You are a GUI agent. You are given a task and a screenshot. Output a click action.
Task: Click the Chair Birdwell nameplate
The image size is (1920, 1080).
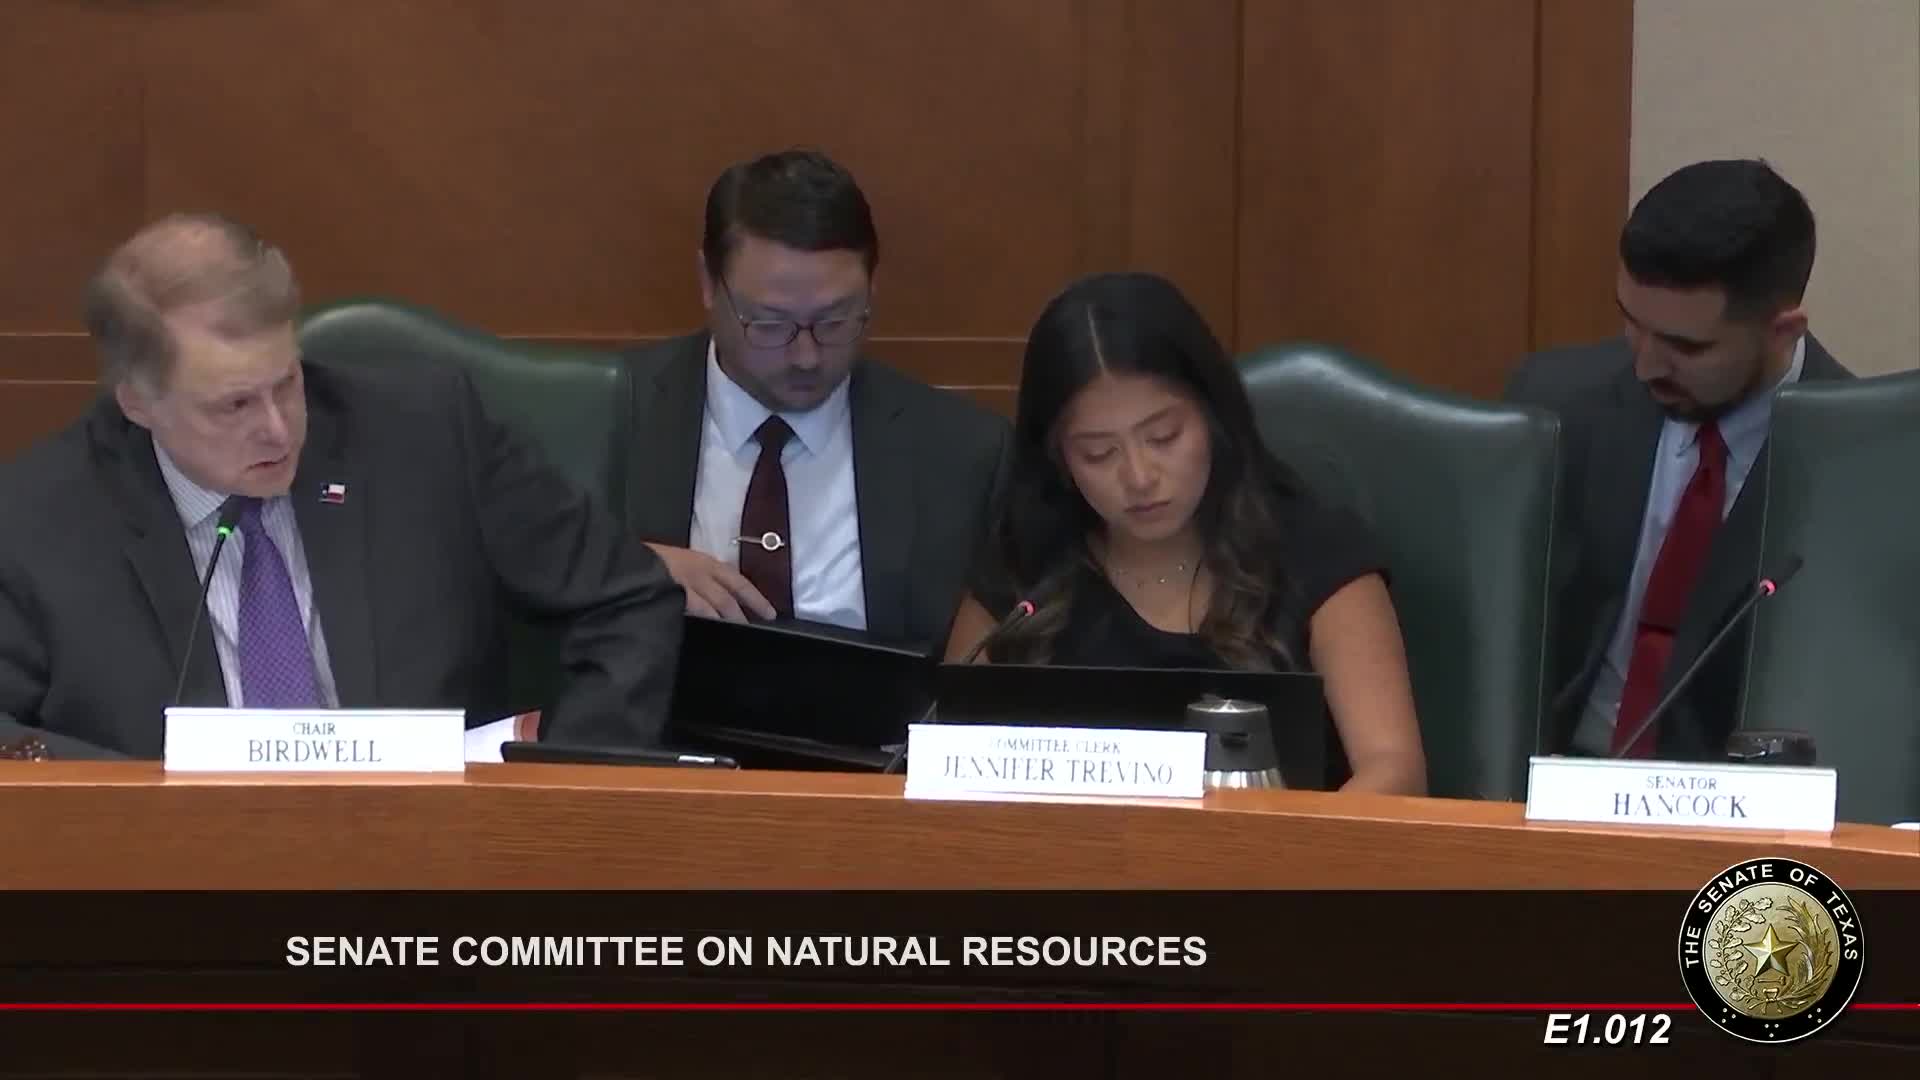314,741
